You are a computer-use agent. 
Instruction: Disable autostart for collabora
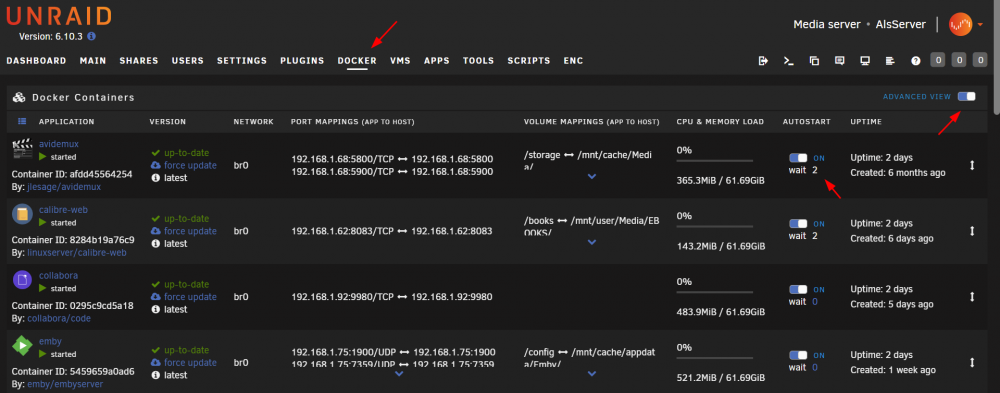798,289
